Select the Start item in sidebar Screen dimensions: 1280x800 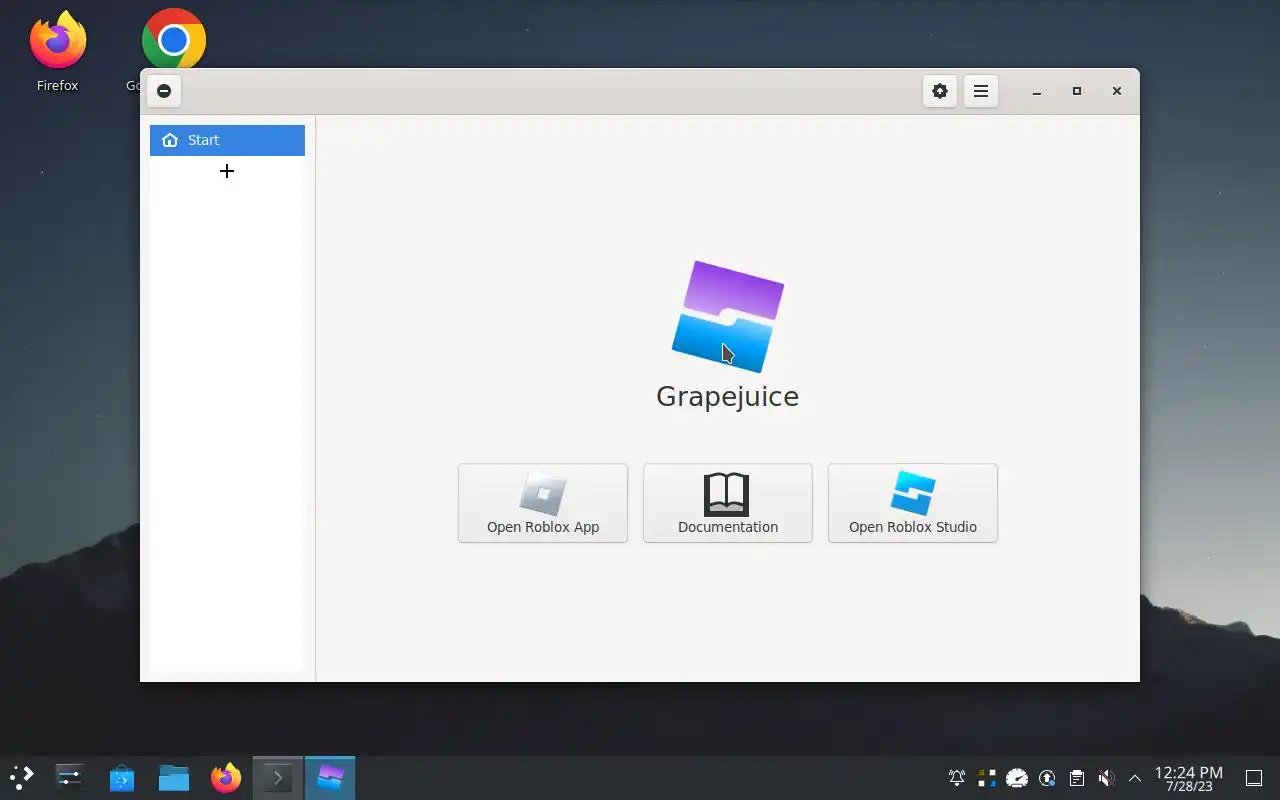(x=227, y=140)
